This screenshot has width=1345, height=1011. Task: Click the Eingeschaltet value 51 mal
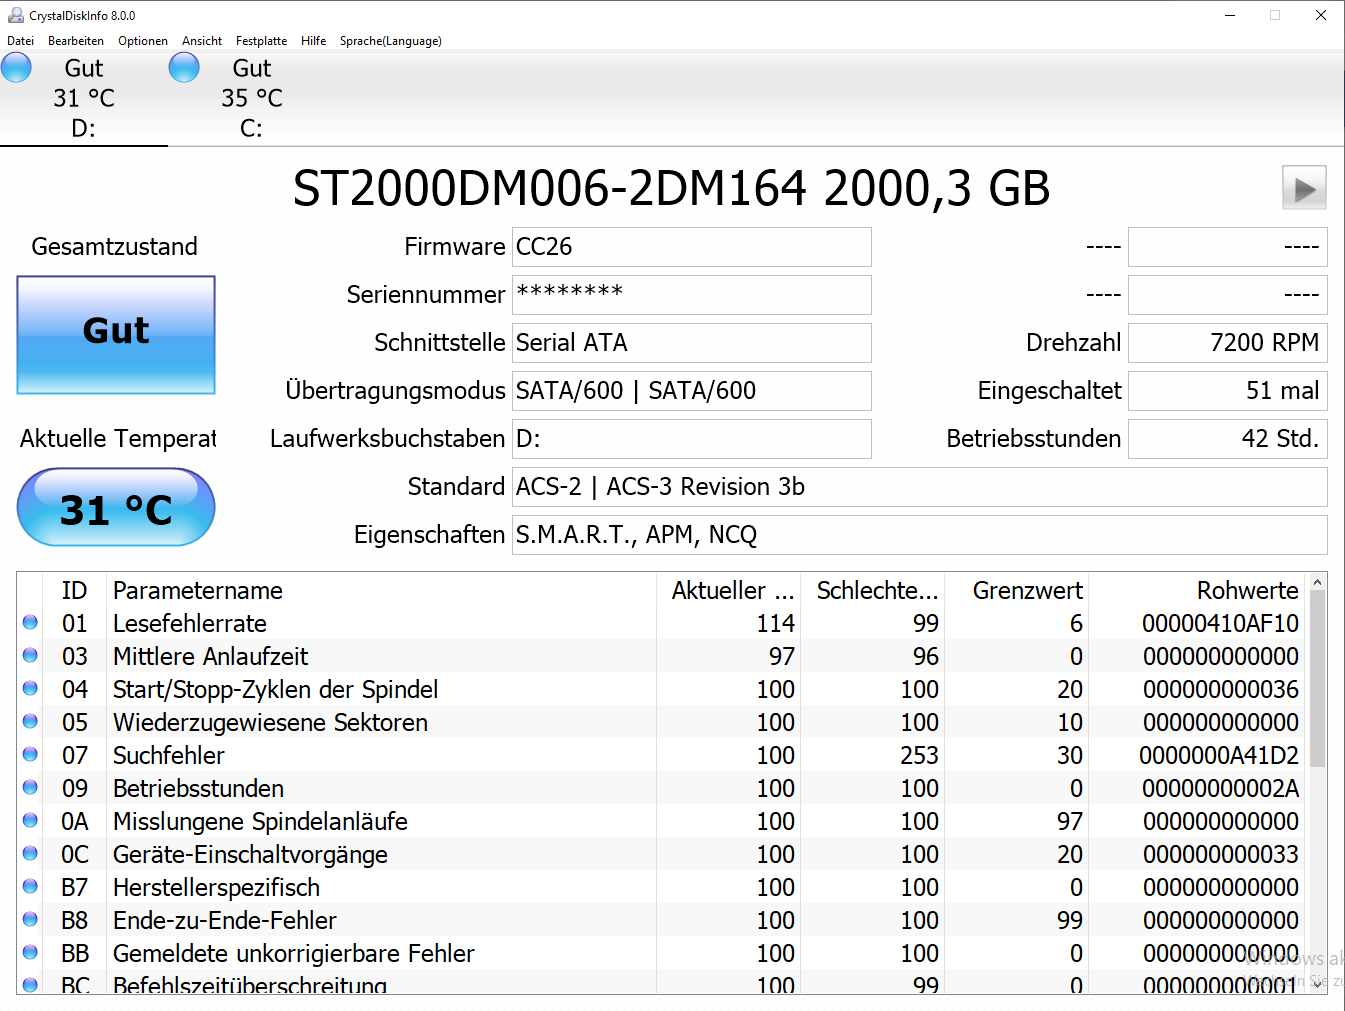point(1228,391)
